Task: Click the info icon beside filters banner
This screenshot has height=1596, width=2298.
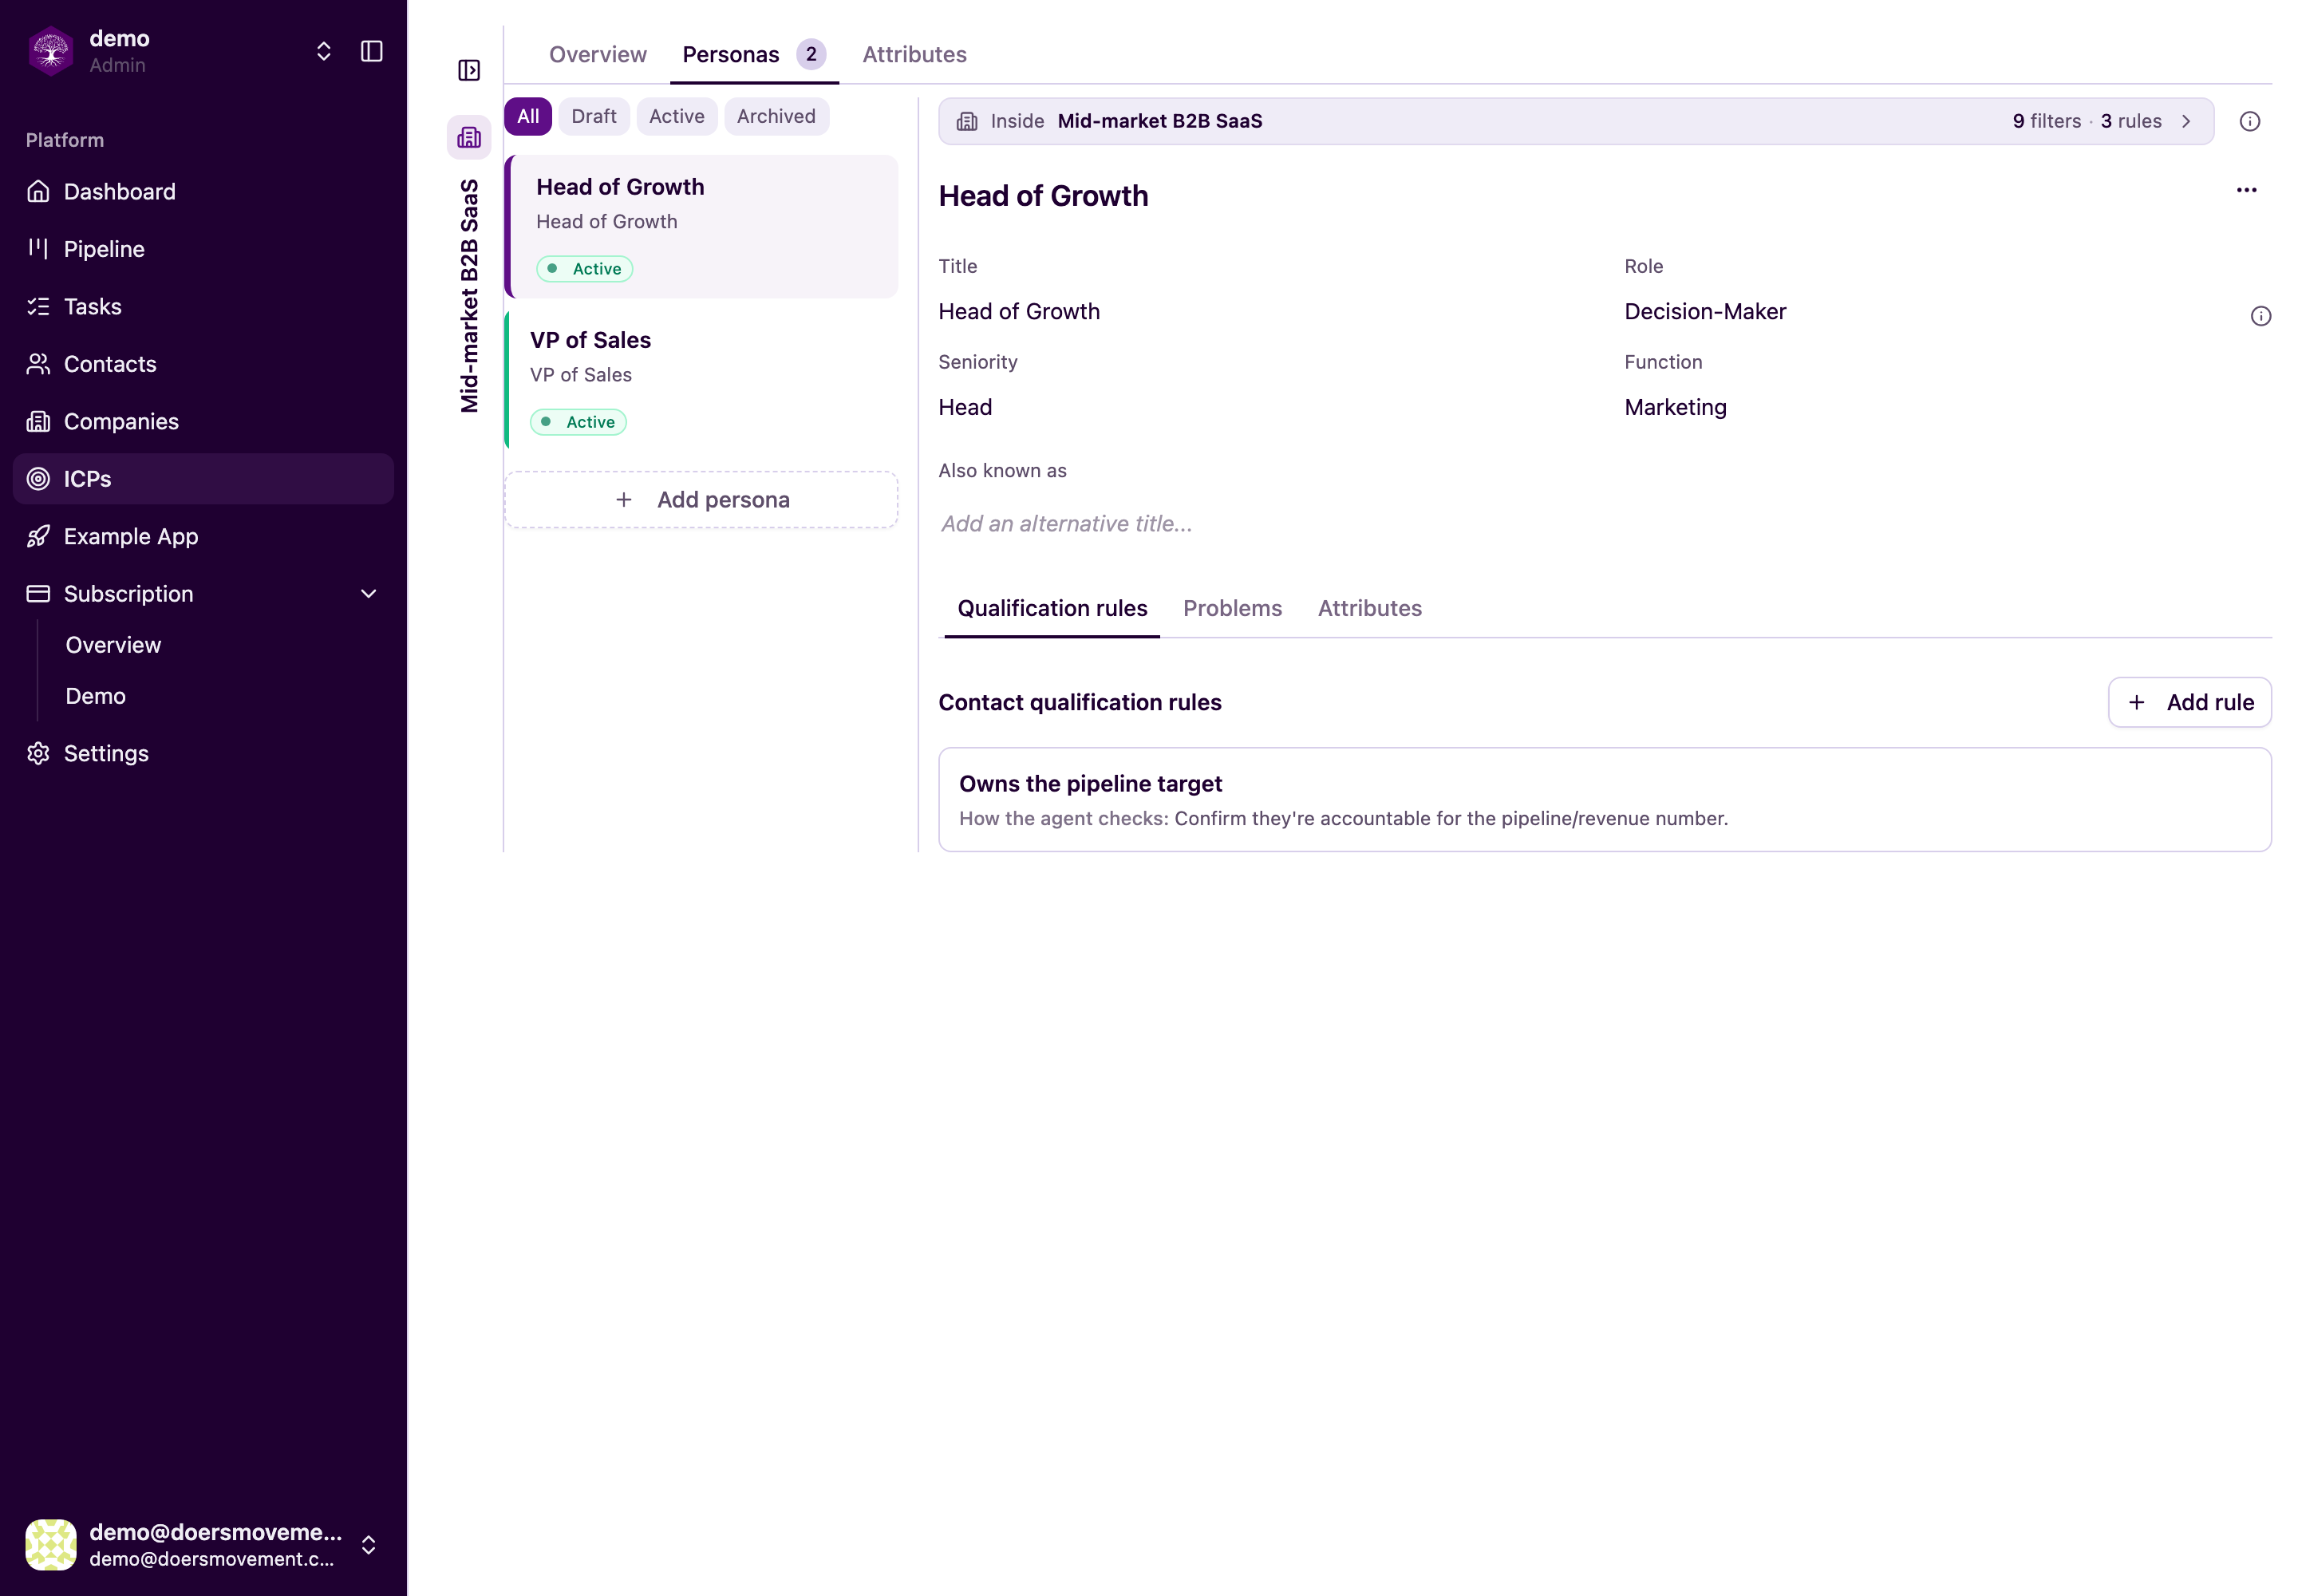Action: [x=2249, y=121]
